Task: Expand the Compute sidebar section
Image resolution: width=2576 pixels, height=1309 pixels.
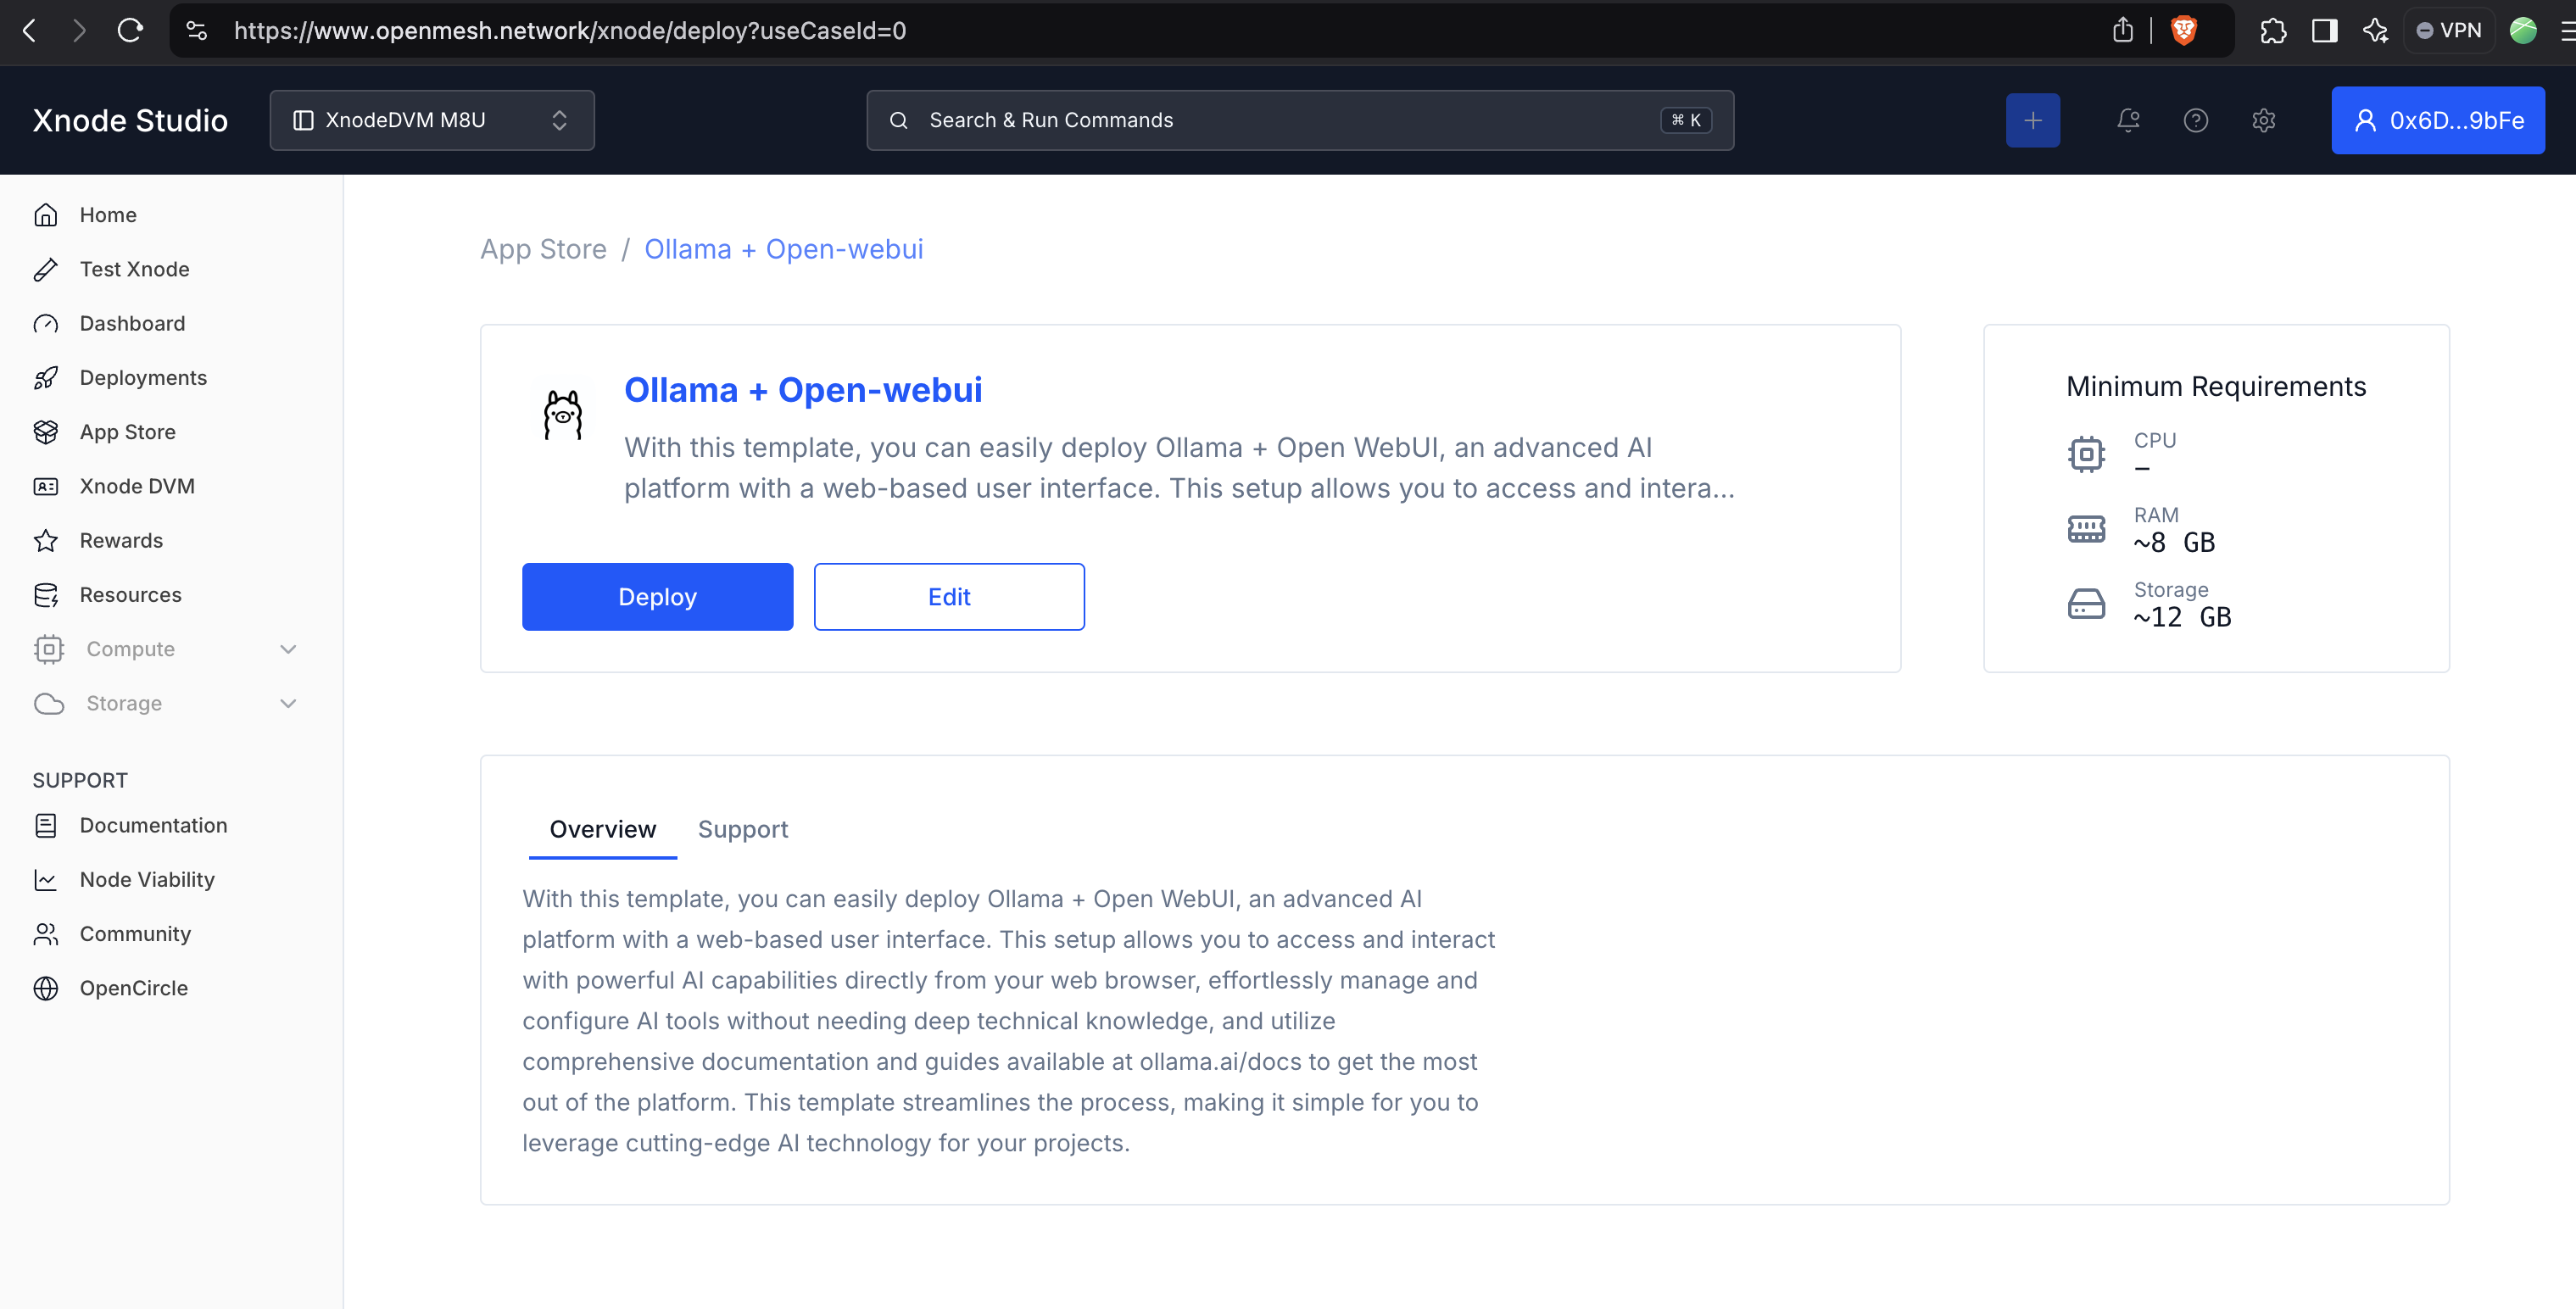Action: (x=165, y=649)
